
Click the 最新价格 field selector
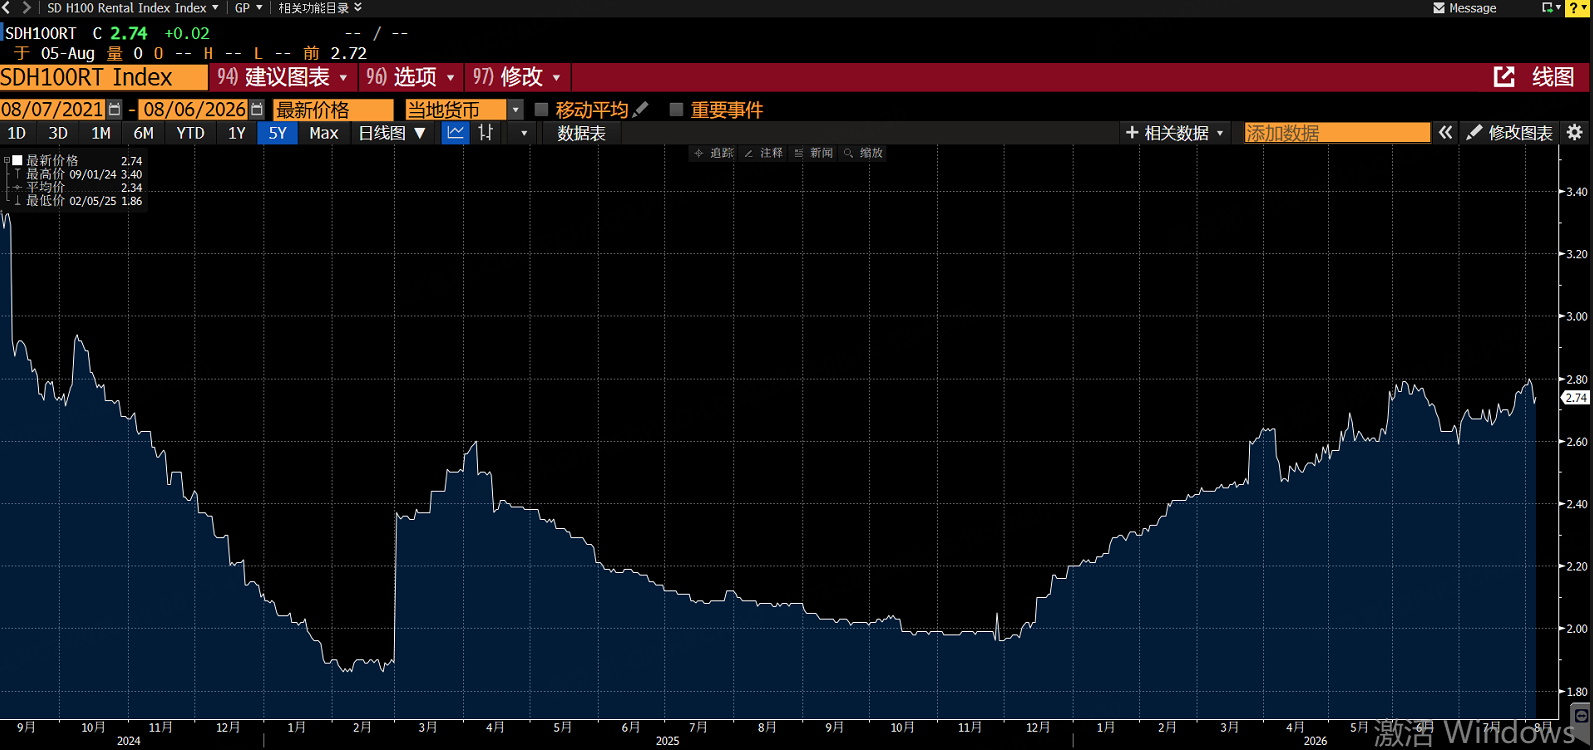pyautogui.click(x=334, y=109)
